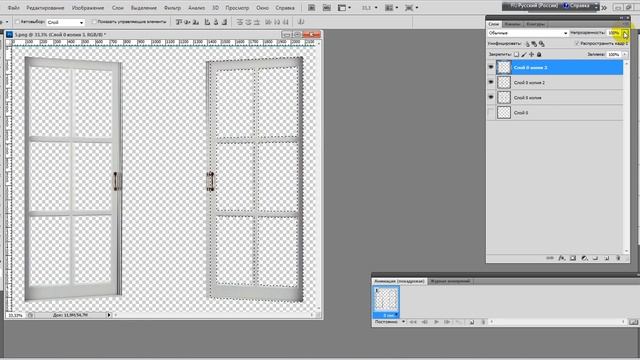Switch to the Каналы tab
The height and width of the screenshot is (360, 640).
point(512,24)
